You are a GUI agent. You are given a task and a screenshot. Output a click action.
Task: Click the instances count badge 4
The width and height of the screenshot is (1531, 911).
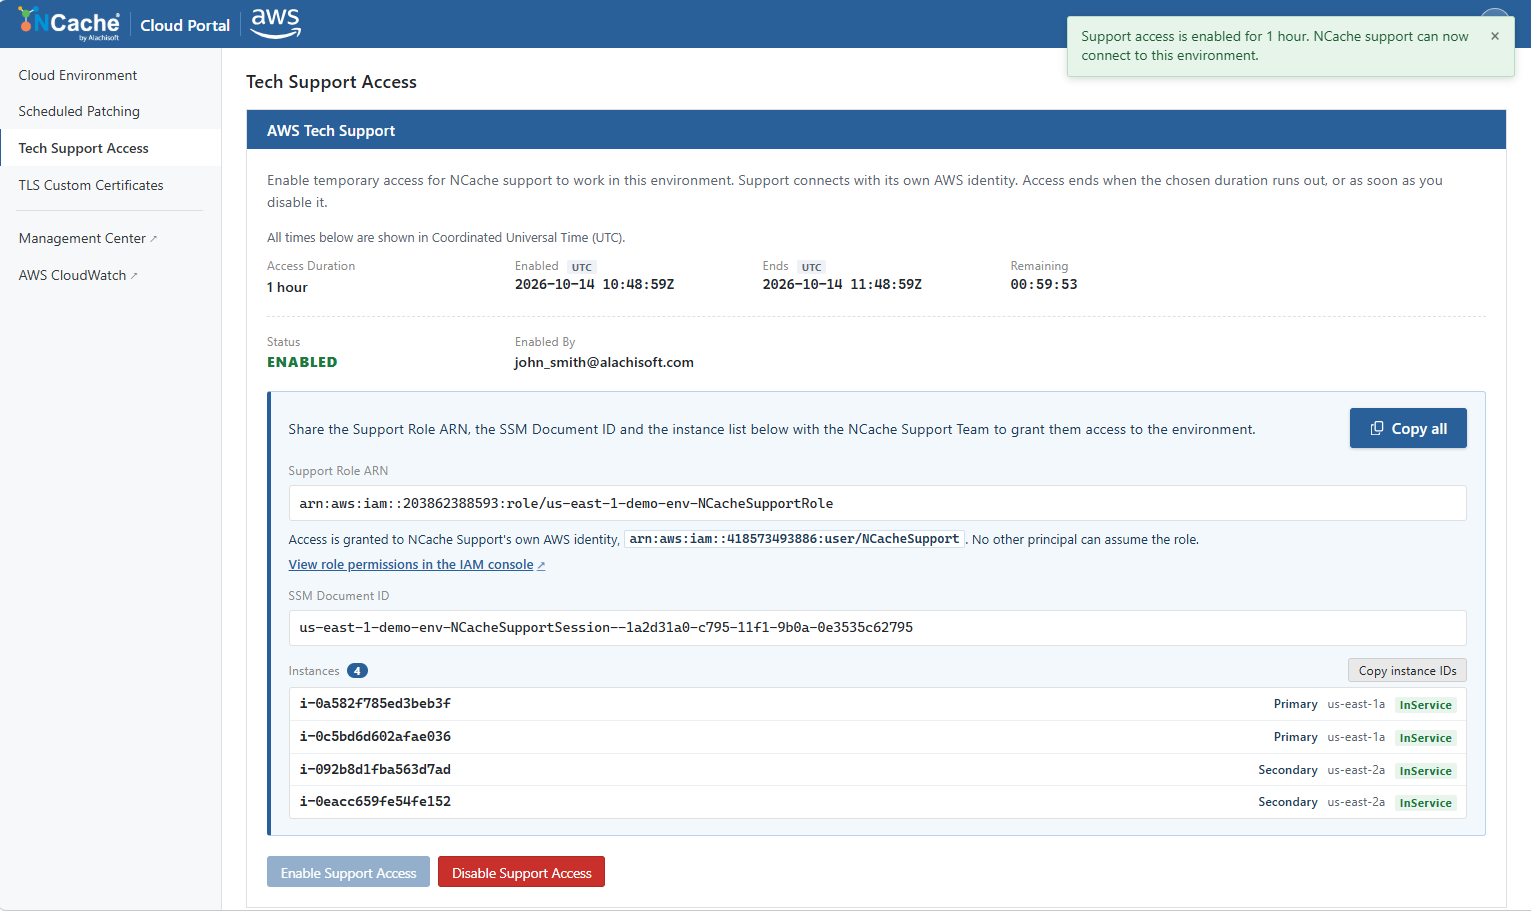pos(357,671)
